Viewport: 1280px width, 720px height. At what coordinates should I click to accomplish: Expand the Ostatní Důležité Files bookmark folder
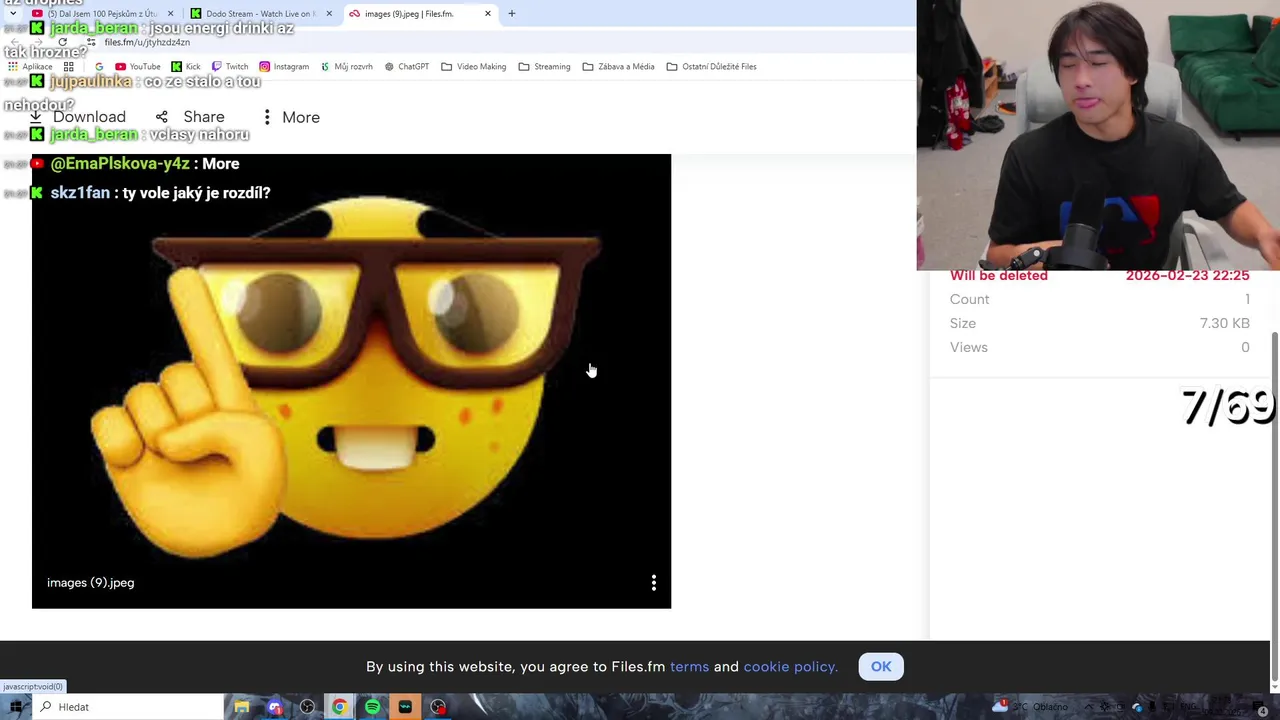pyautogui.click(x=711, y=66)
